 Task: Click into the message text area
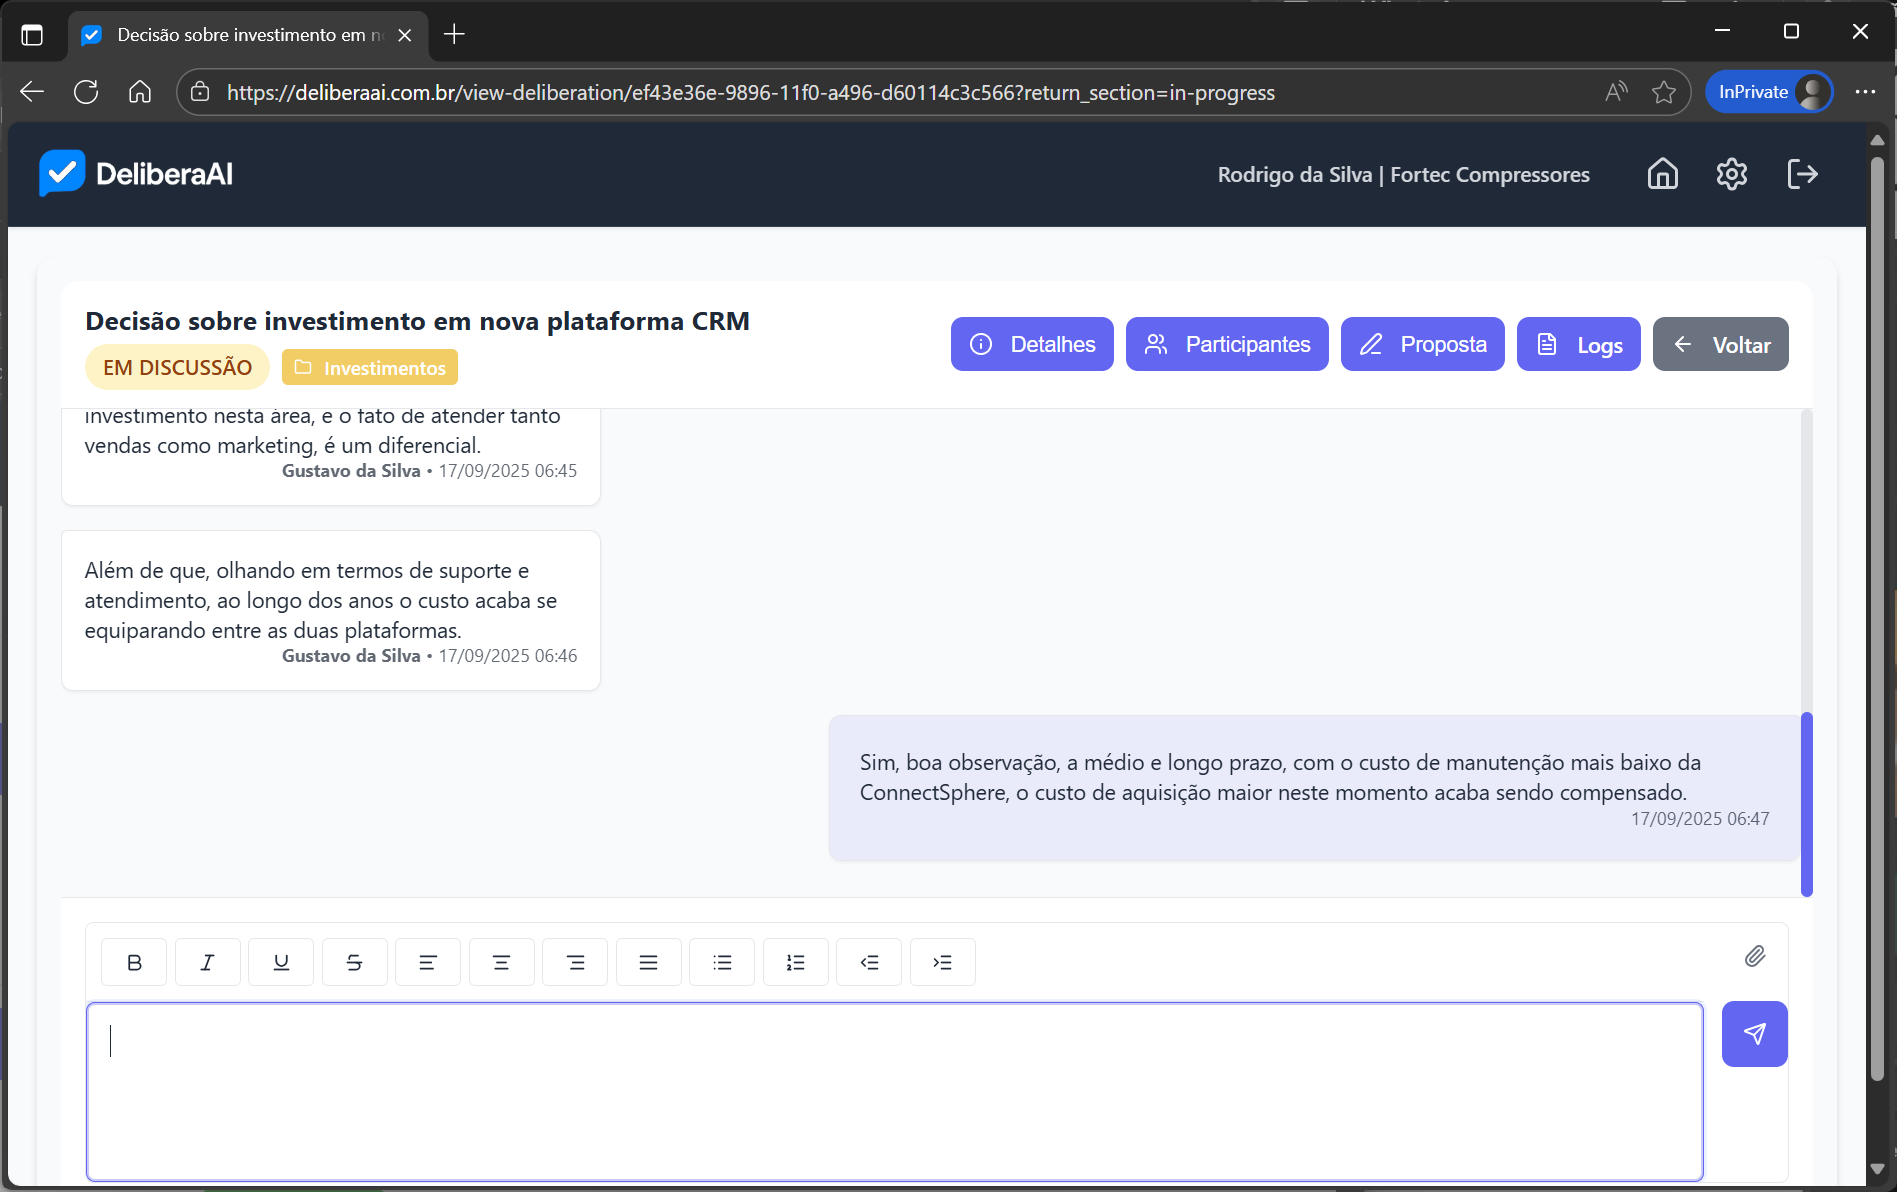pyautogui.click(x=894, y=1091)
